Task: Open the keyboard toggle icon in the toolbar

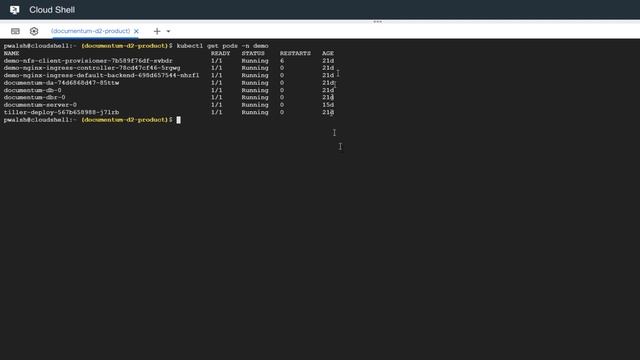Action: [x=15, y=31]
